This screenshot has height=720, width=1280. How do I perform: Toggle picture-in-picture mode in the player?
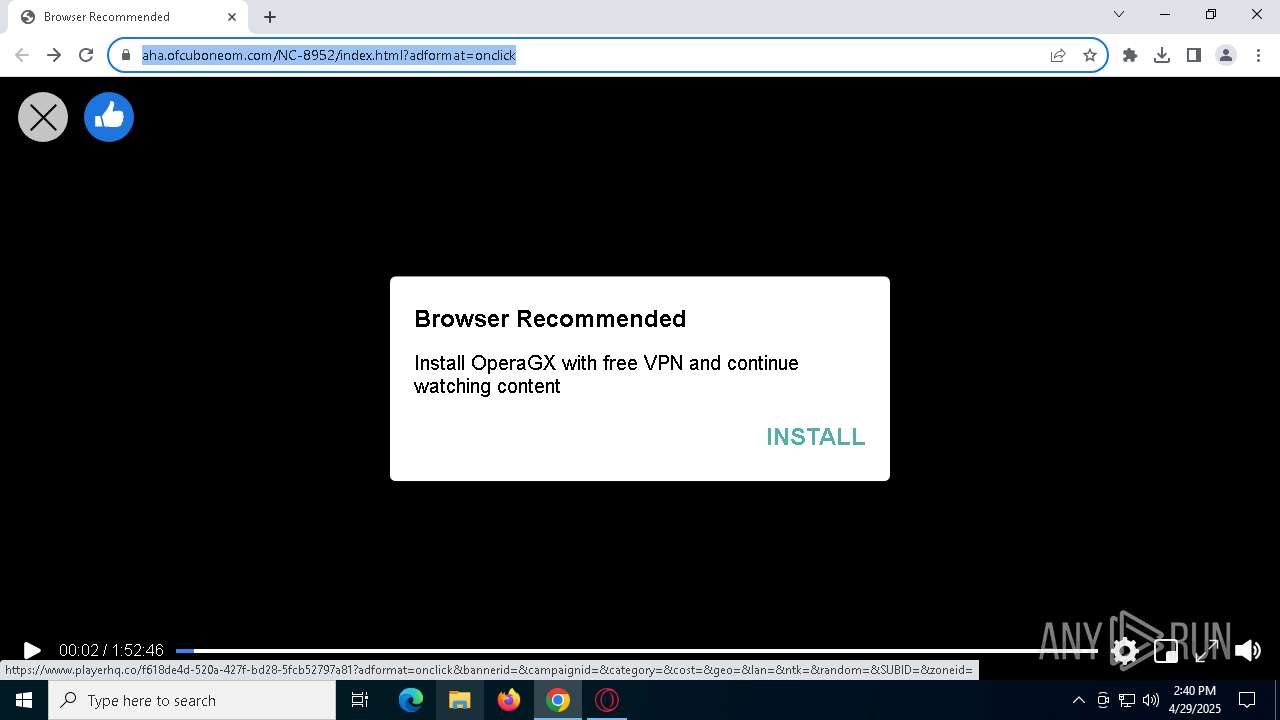tap(1166, 651)
